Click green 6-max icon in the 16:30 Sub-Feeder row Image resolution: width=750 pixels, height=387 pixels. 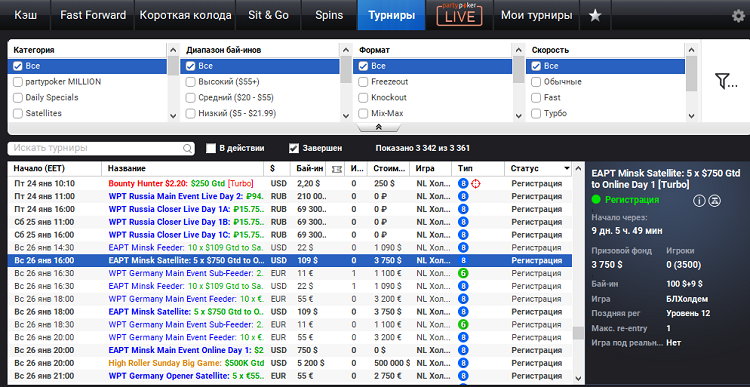pos(463,273)
